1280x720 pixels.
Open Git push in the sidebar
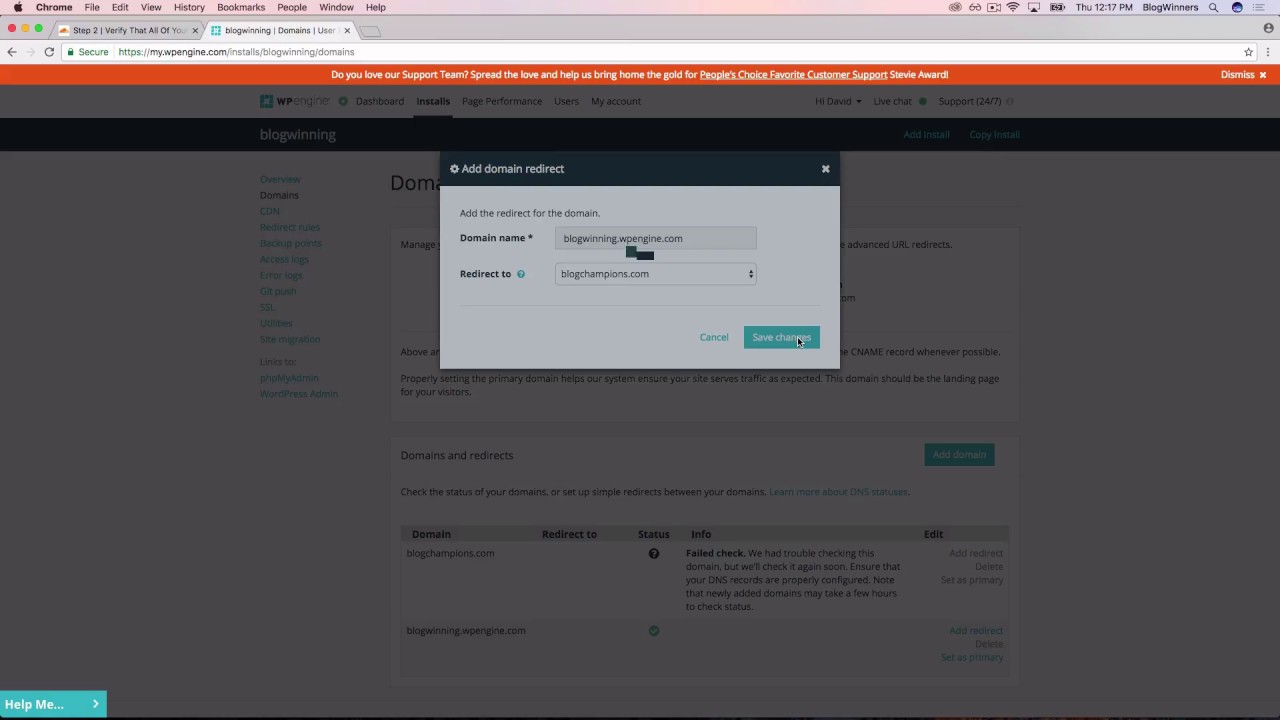[278, 291]
